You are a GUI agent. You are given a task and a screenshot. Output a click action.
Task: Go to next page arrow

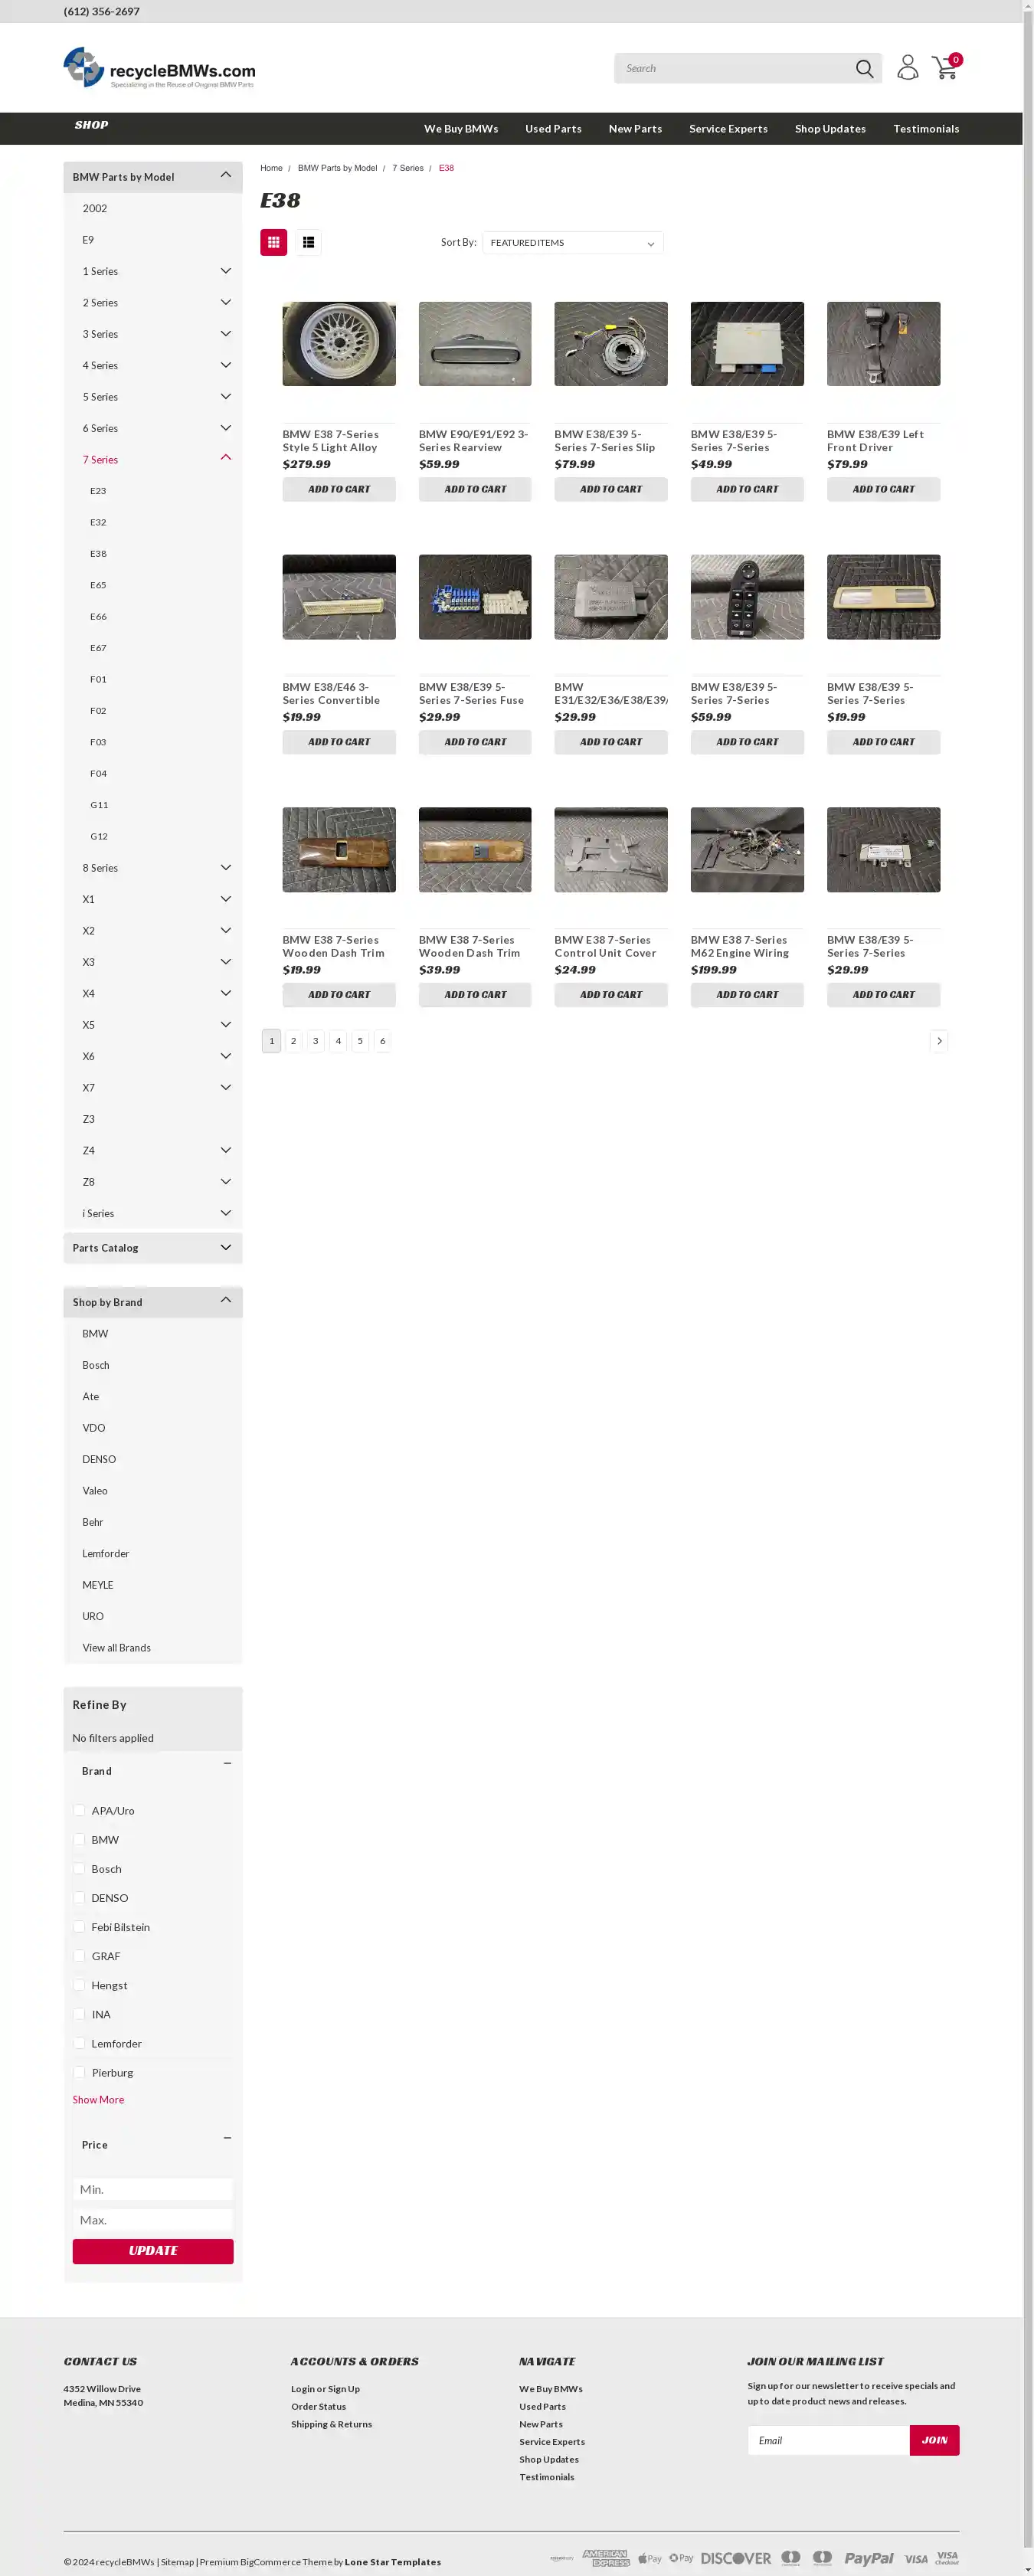938,1041
